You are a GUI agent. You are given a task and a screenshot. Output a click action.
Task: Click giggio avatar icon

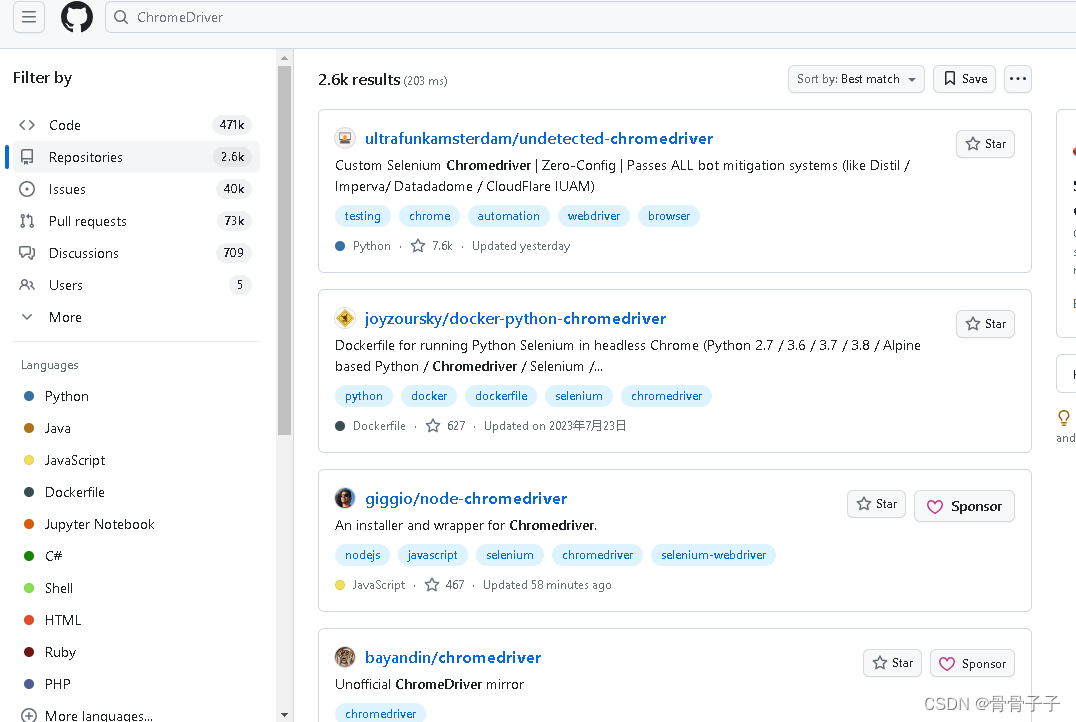344,498
